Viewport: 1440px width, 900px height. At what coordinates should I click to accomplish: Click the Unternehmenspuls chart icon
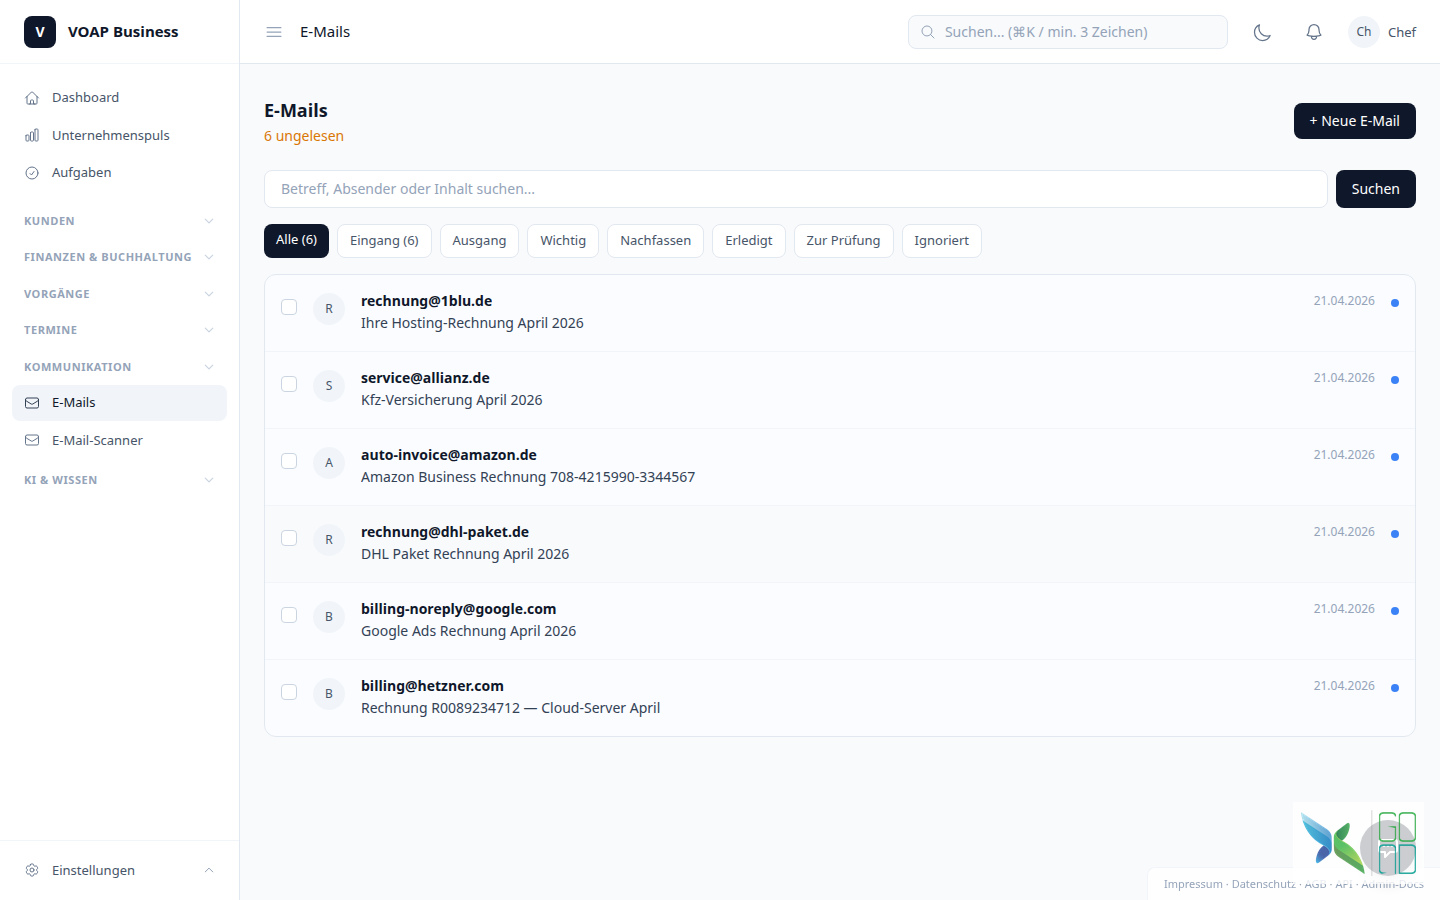point(32,135)
